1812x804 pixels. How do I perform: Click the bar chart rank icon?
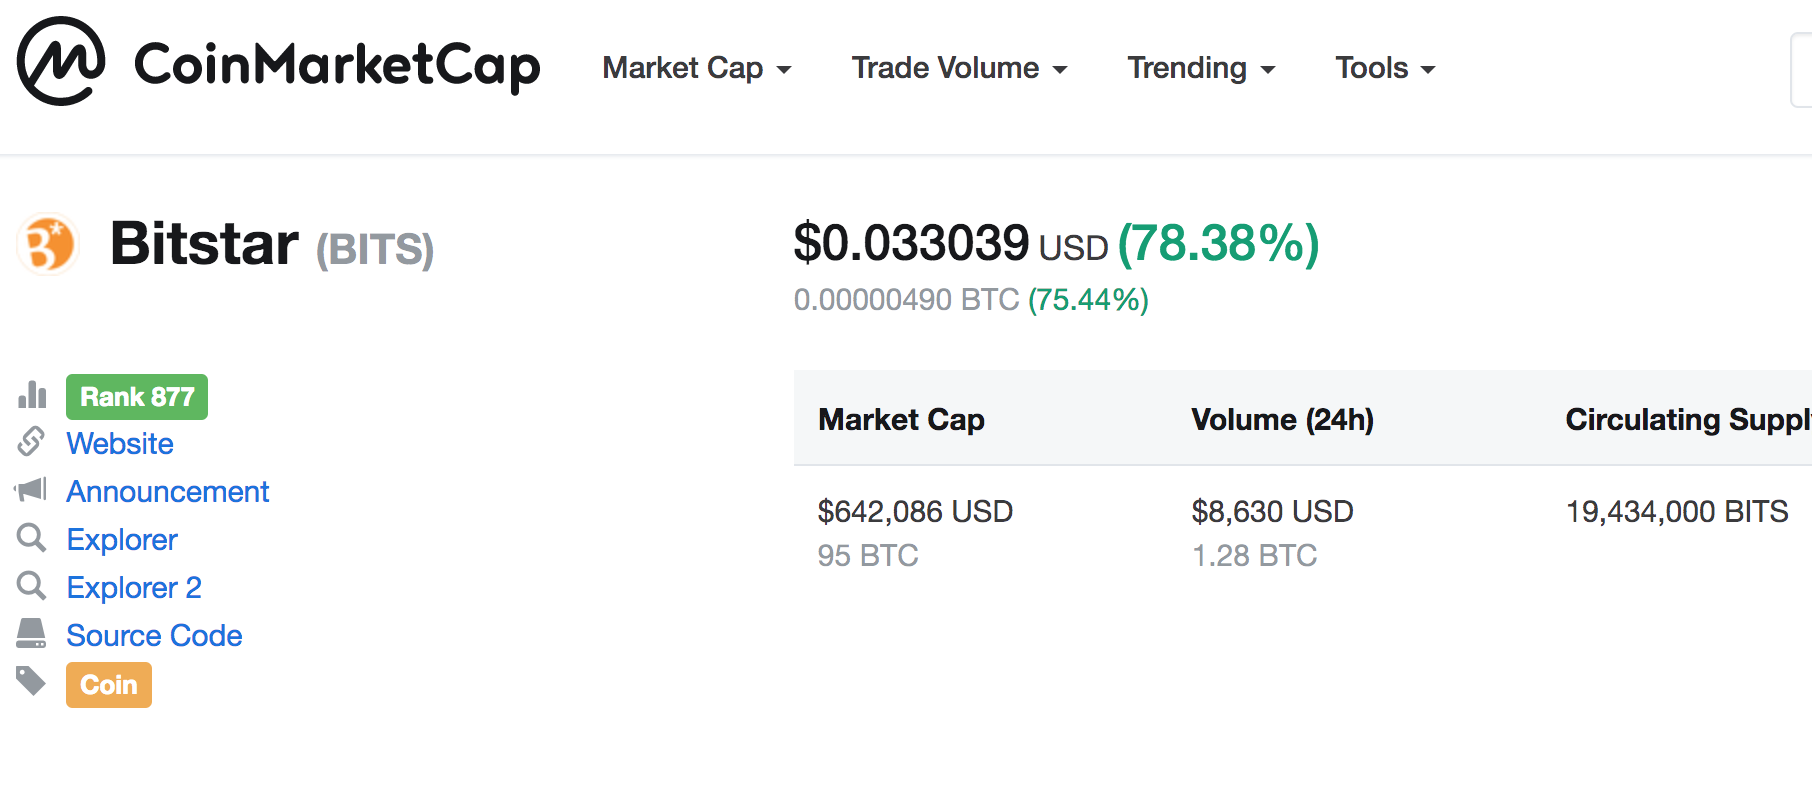click(32, 395)
